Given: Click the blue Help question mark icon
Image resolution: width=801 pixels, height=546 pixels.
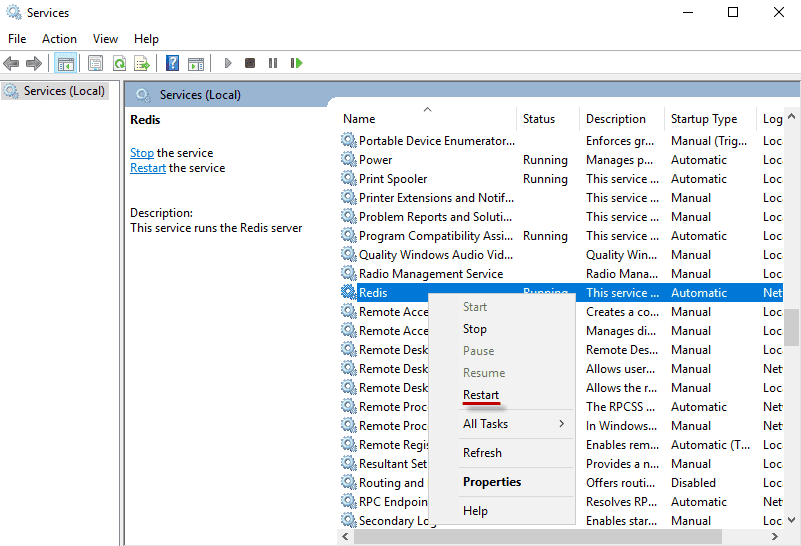Looking at the screenshot, I should coord(173,63).
